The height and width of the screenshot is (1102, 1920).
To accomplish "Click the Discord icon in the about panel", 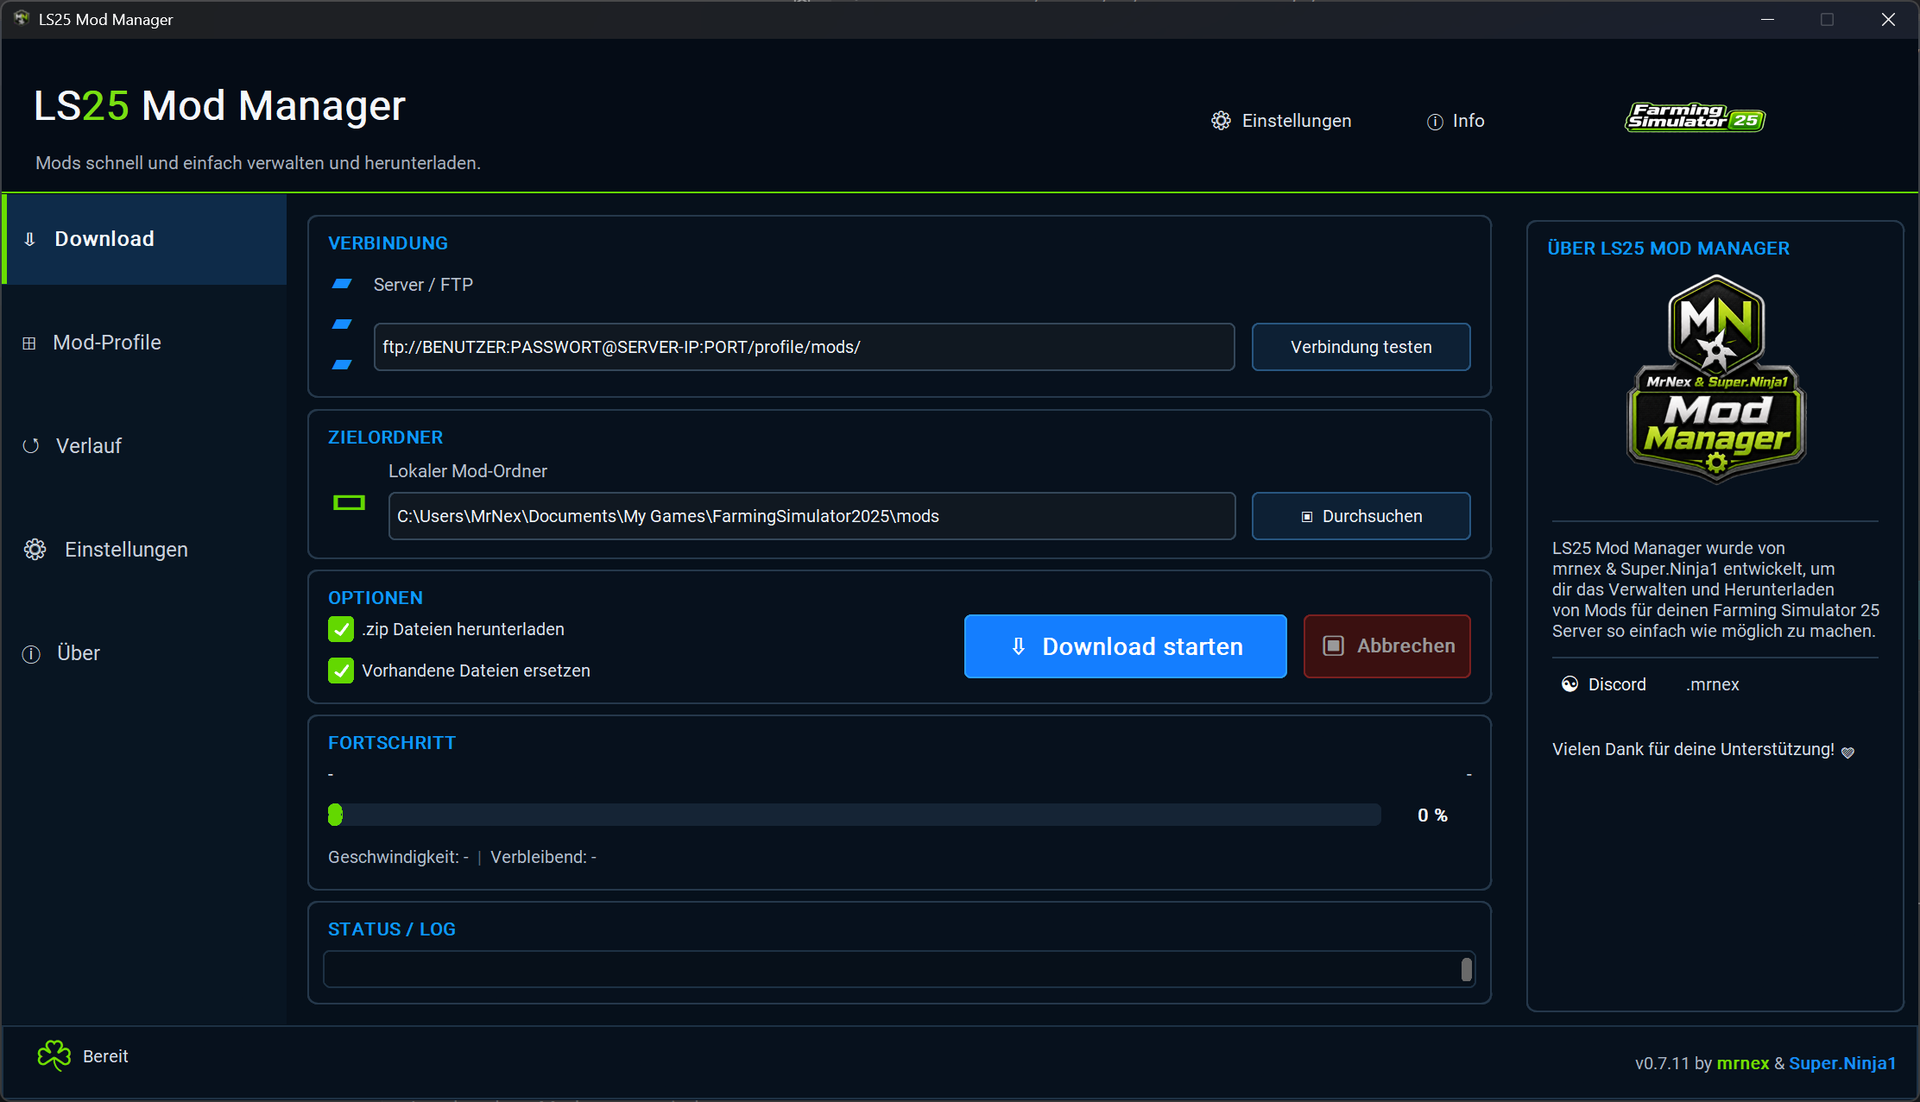I will [1570, 684].
